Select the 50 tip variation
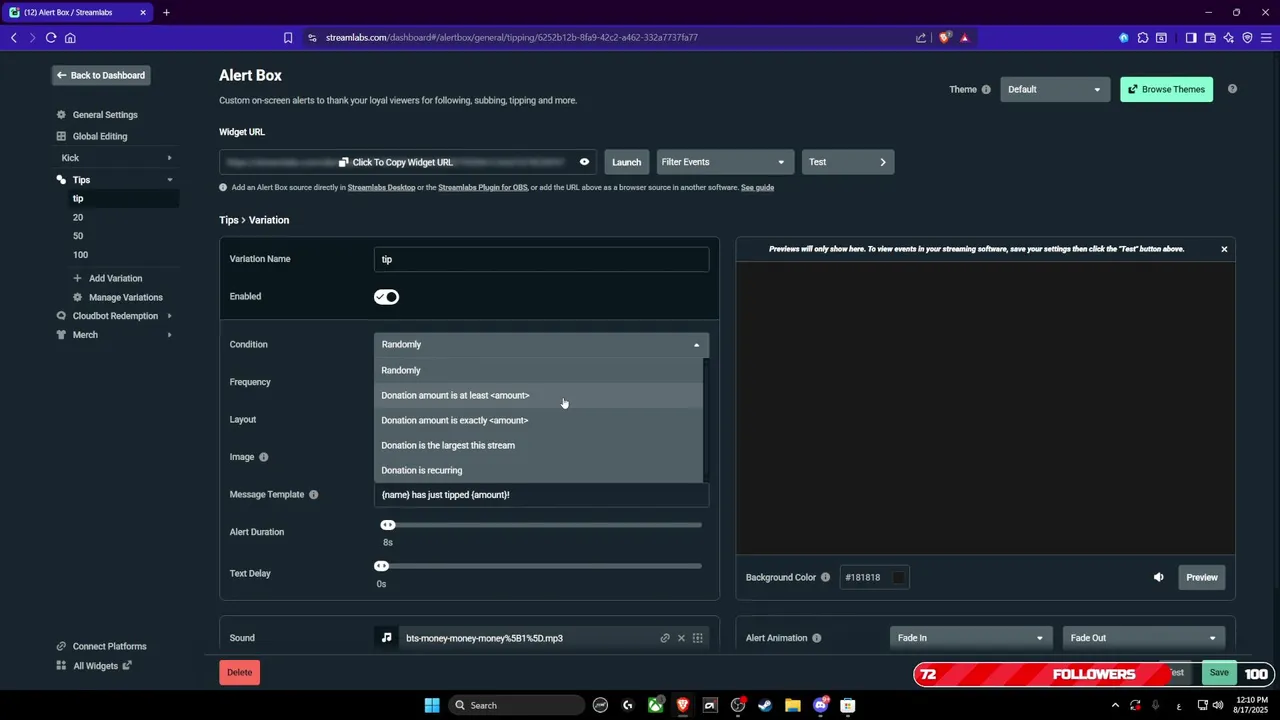The width and height of the screenshot is (1280, 720). click(78, 236)
